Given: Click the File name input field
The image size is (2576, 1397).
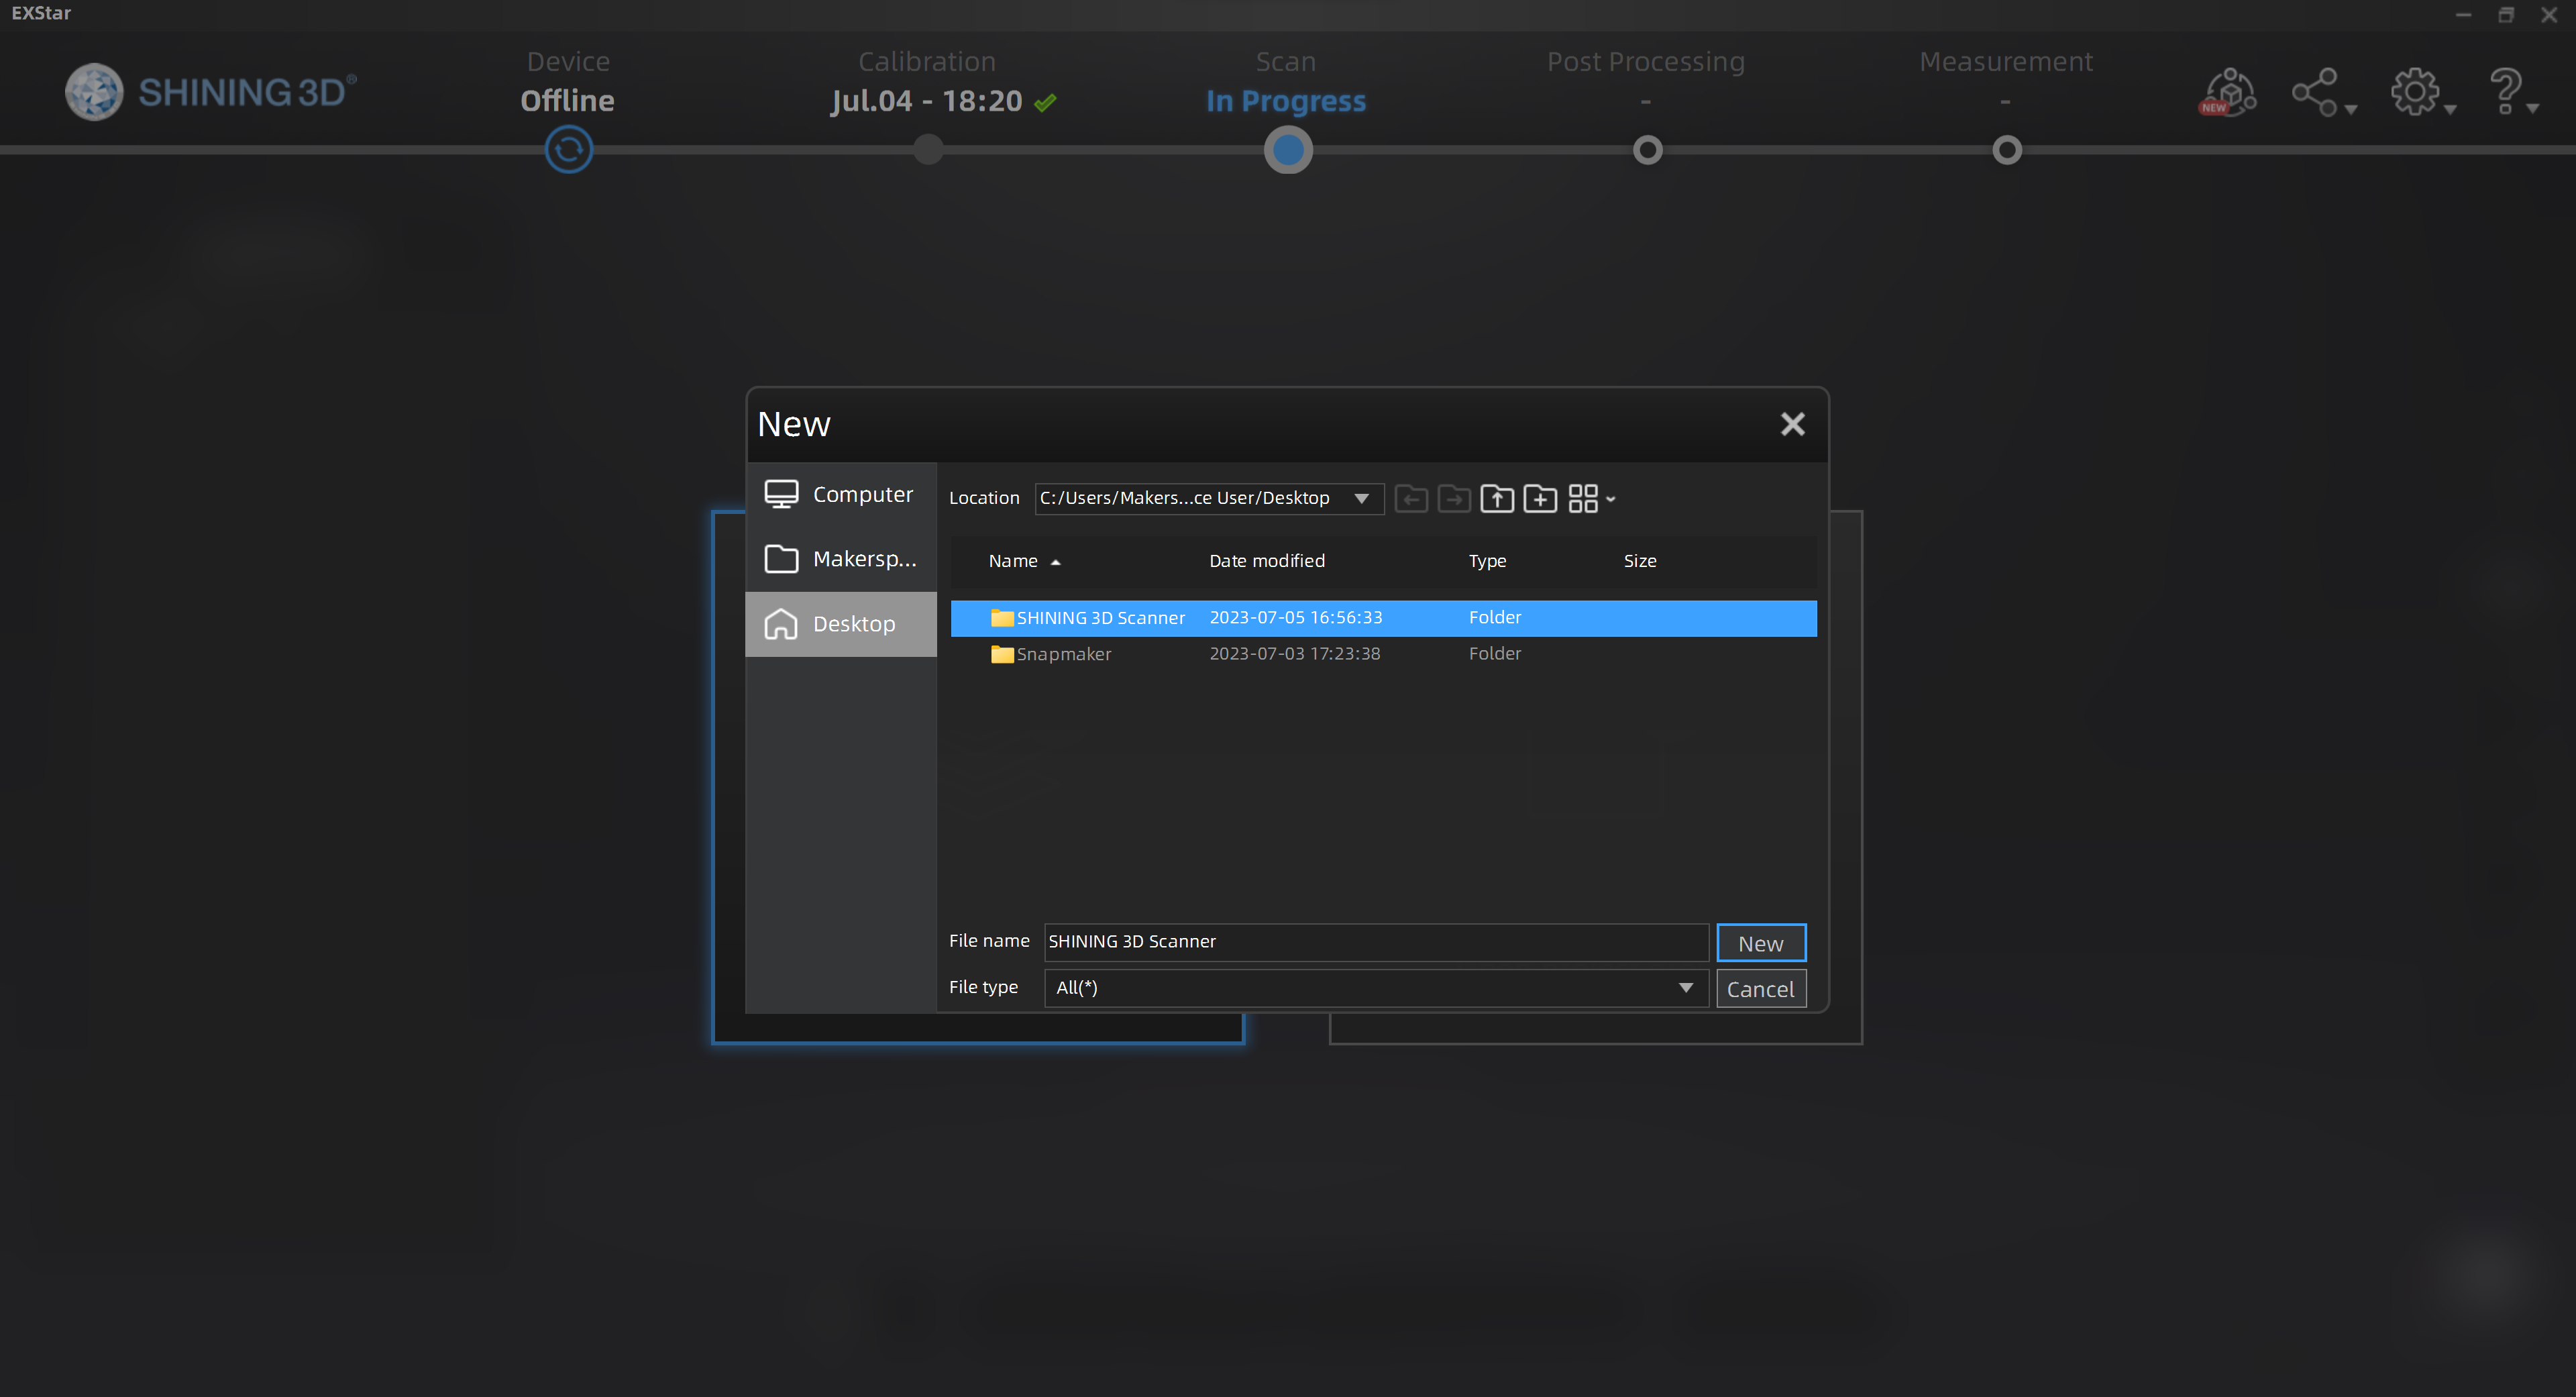Looking at the screenshot, I should point(1375,942).
